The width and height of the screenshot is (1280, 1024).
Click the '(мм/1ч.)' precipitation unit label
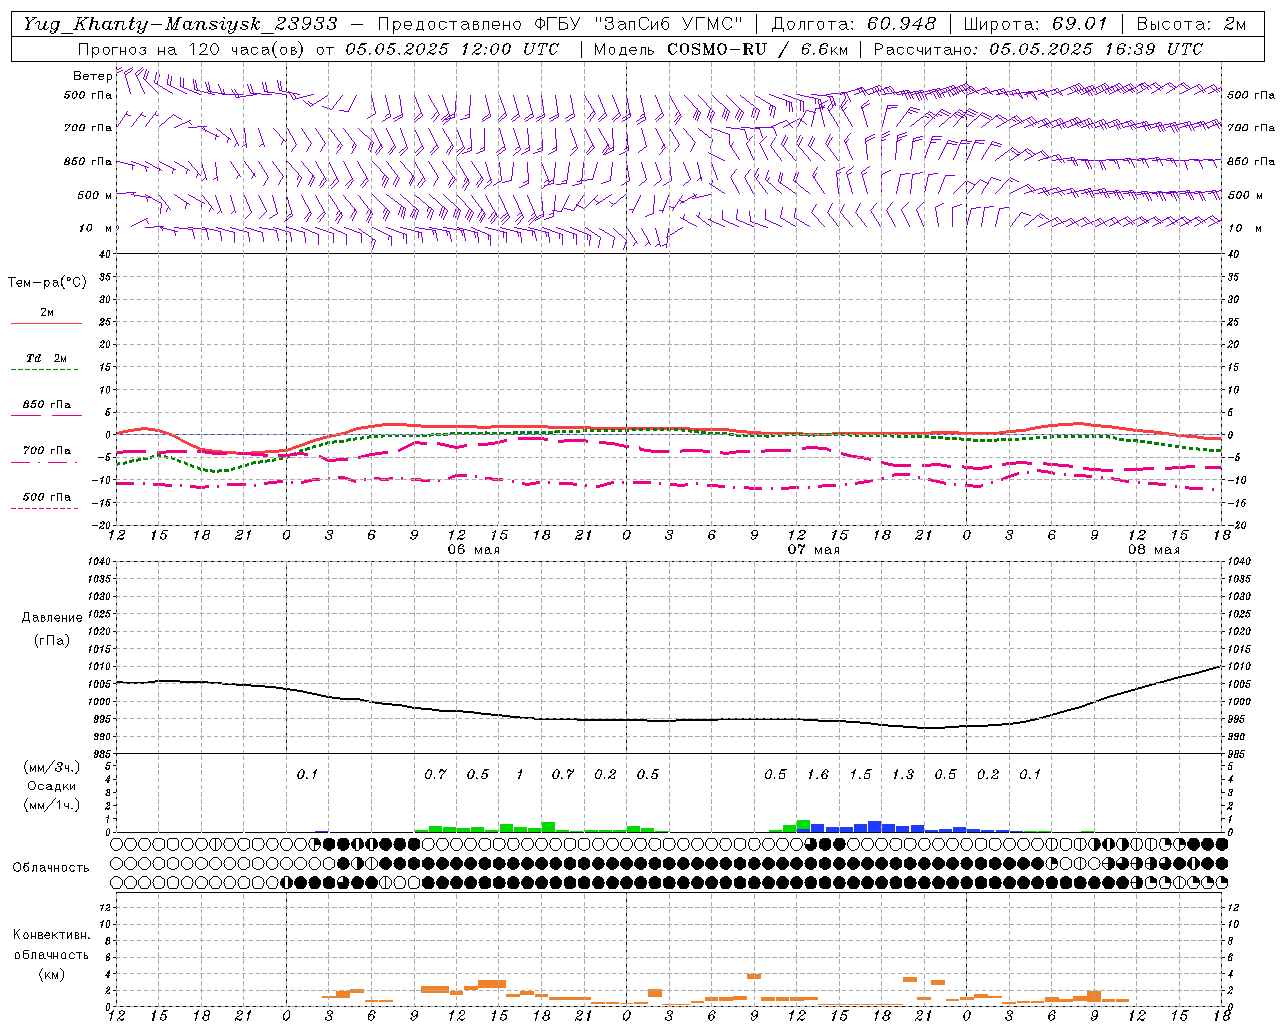click(x=52, y=805)
